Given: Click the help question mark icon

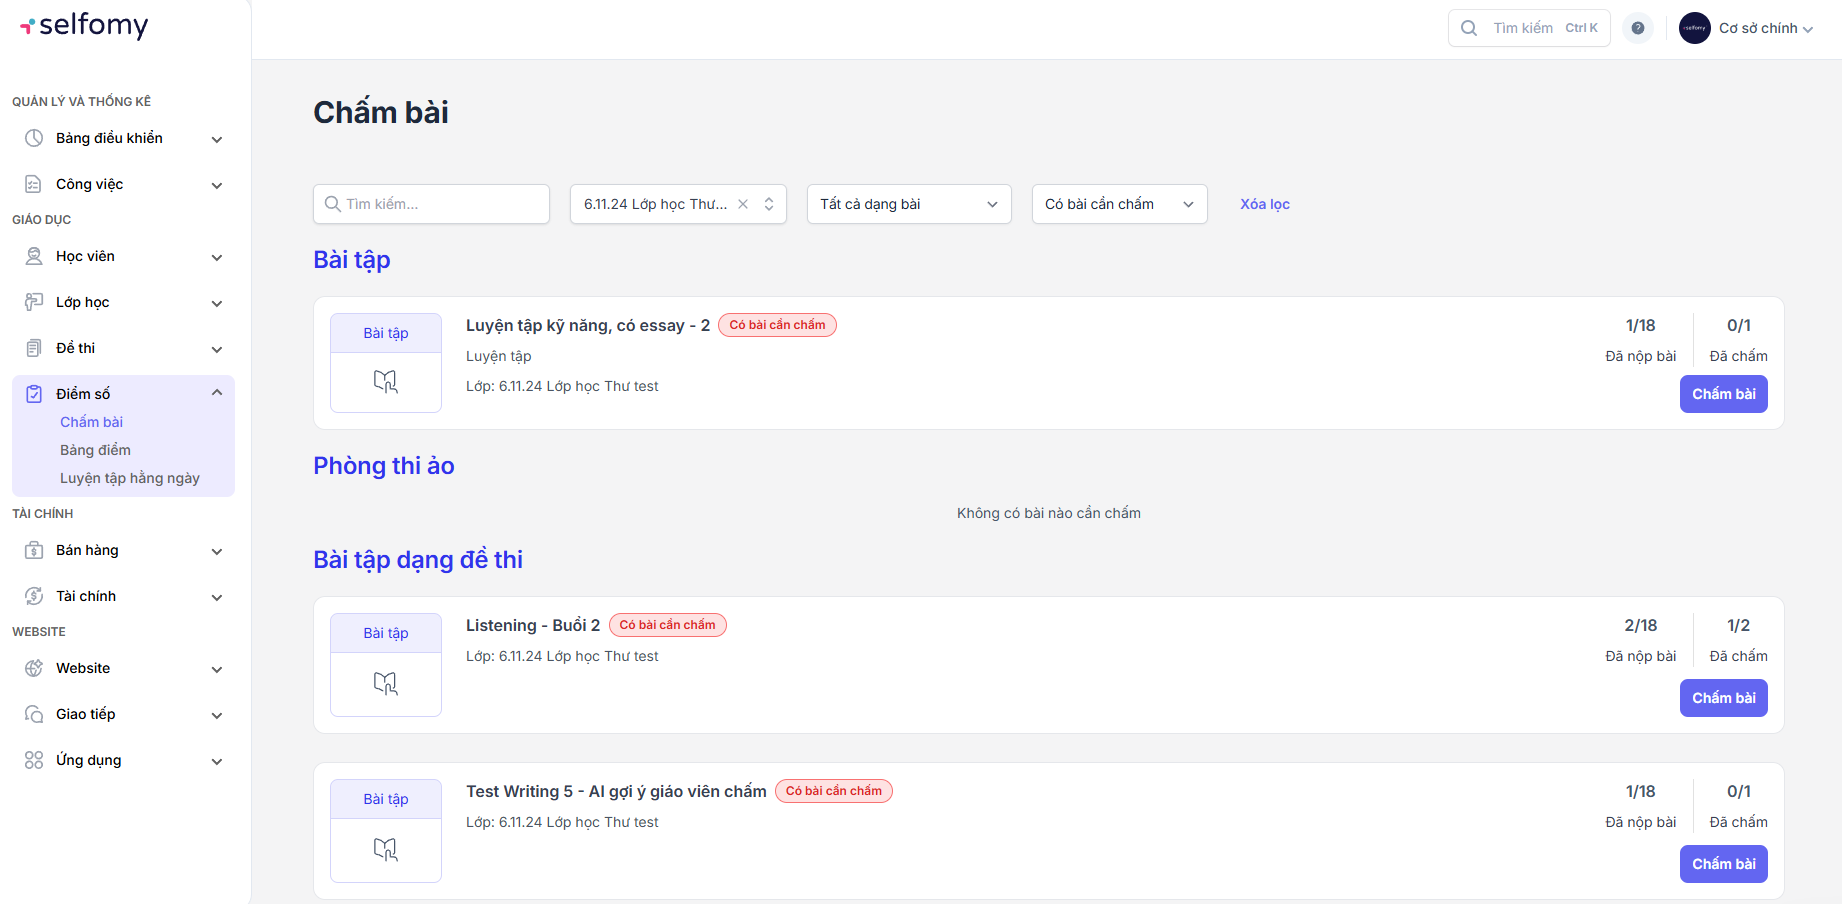Looking at the screenshot, I should pyautogui.click(x=1638, y=28).
